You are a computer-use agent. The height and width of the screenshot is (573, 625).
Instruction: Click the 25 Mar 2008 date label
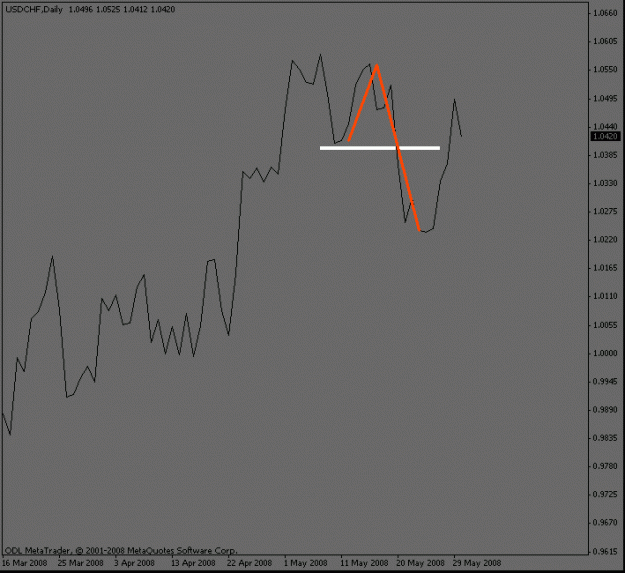pyautogui.click(x=81, y=563)
